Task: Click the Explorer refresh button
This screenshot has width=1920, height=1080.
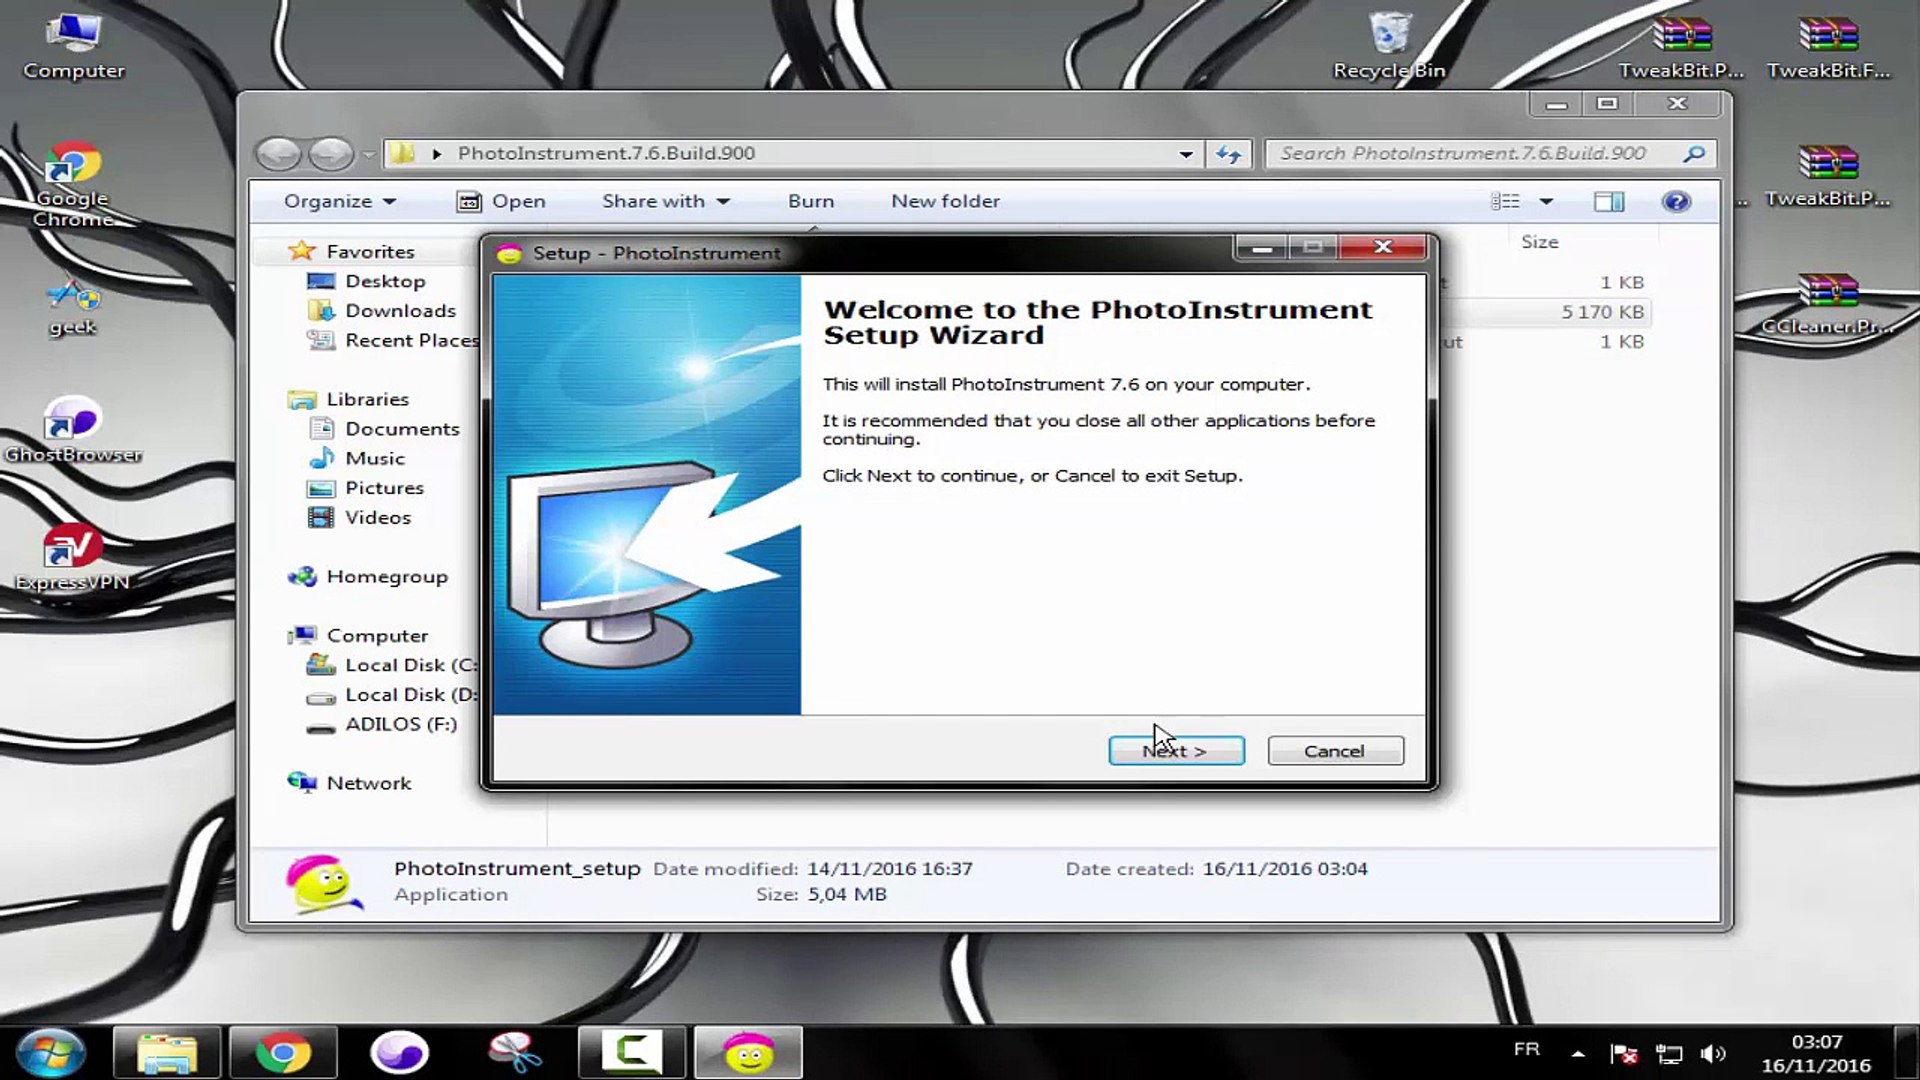Action: pos(1228,153)
